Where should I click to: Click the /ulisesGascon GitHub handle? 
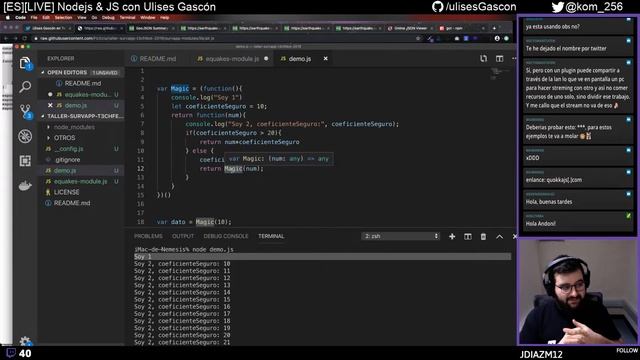(x=481, y=7)
